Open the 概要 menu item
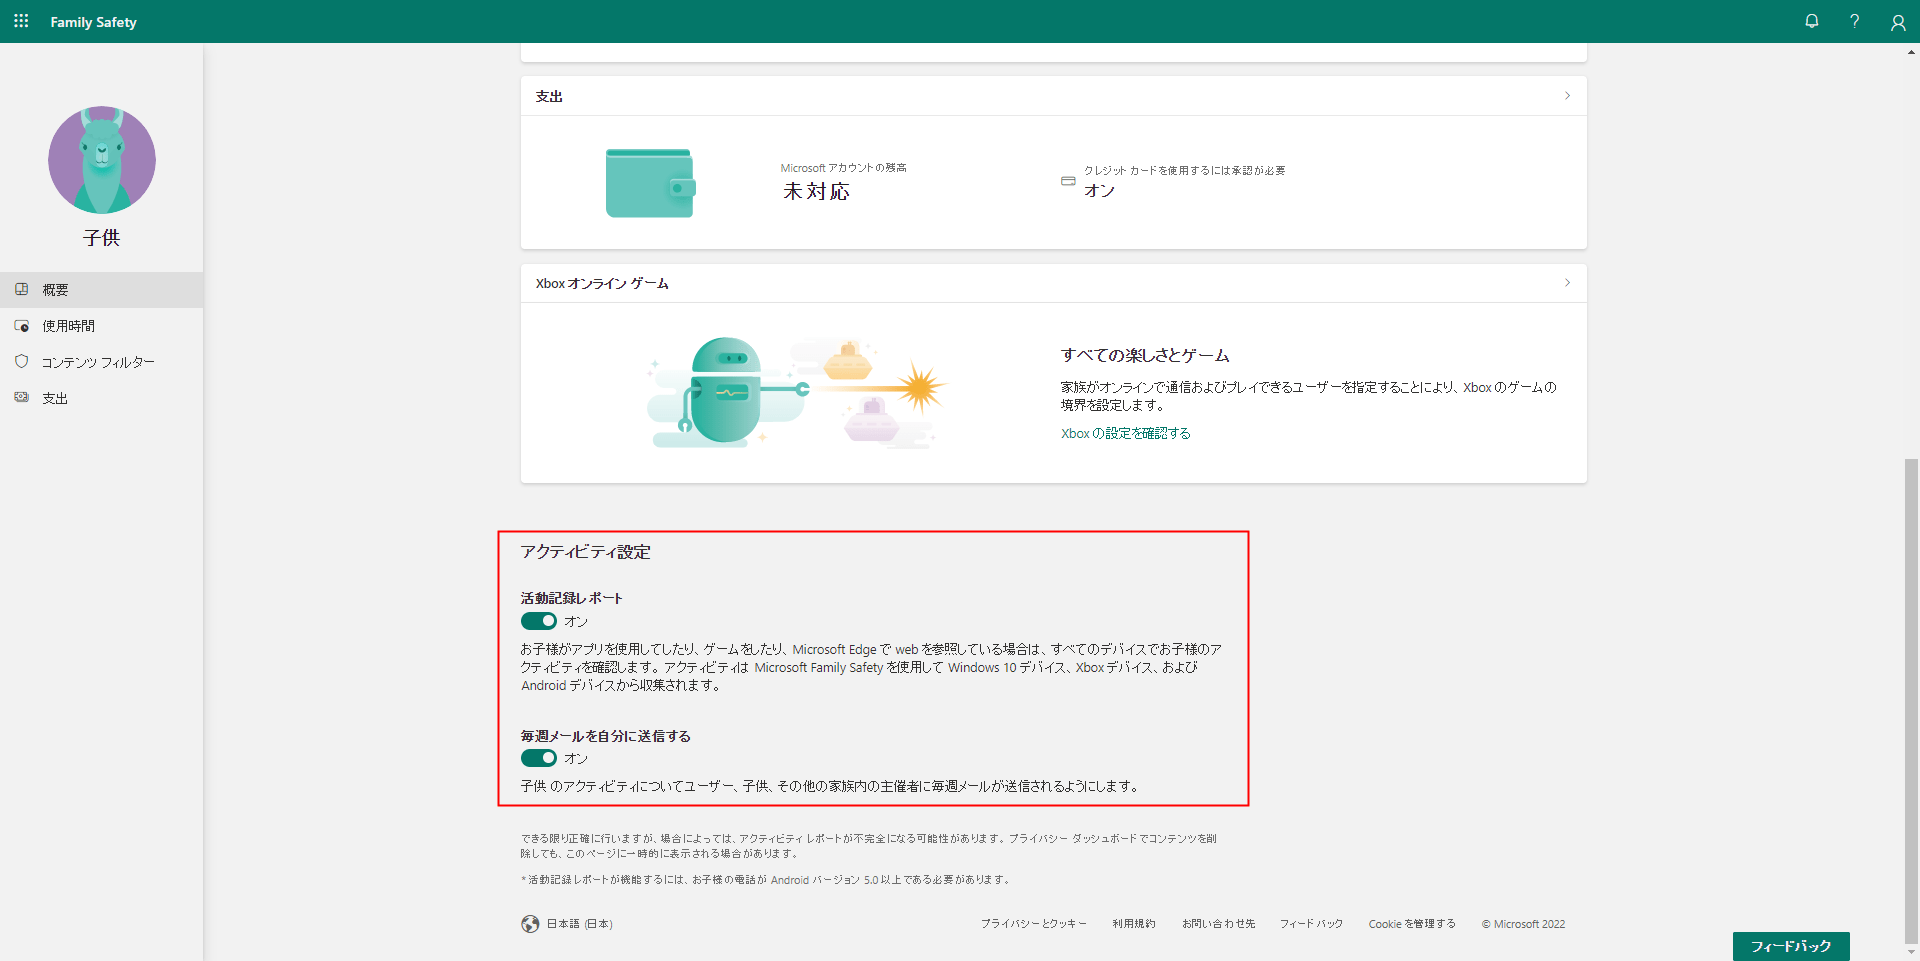 pyautogui.click(x=102, y=290)
